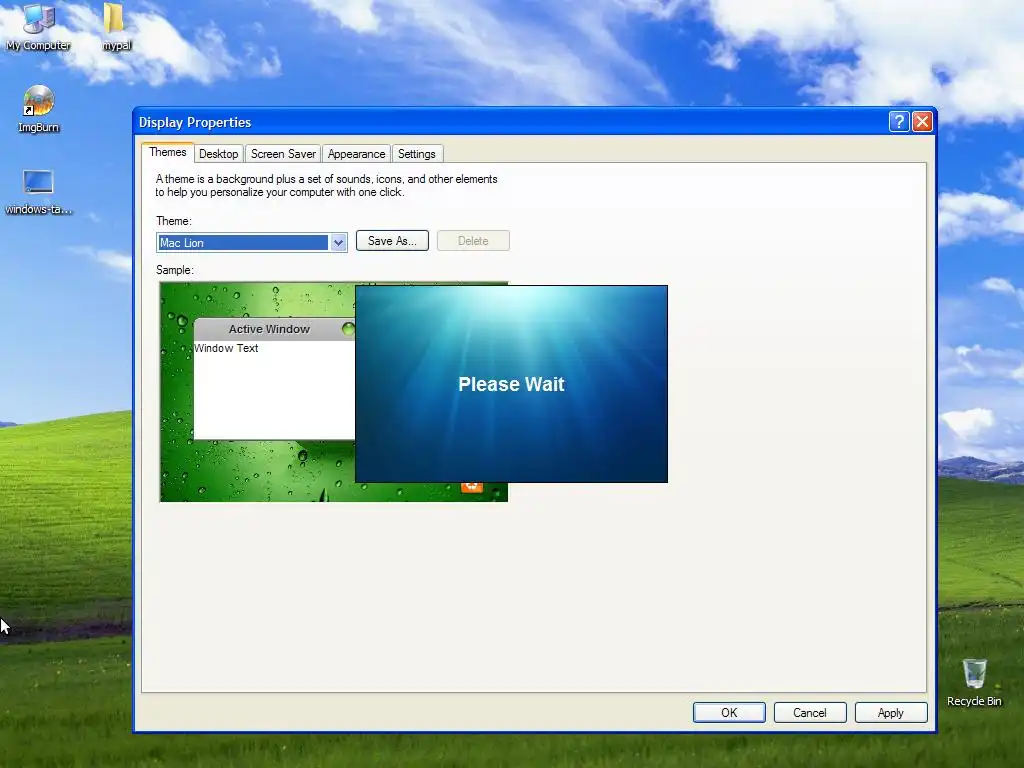Select the ImgBurn shortcut icon
Screen dimensions: 1024x768
[38, 108]
